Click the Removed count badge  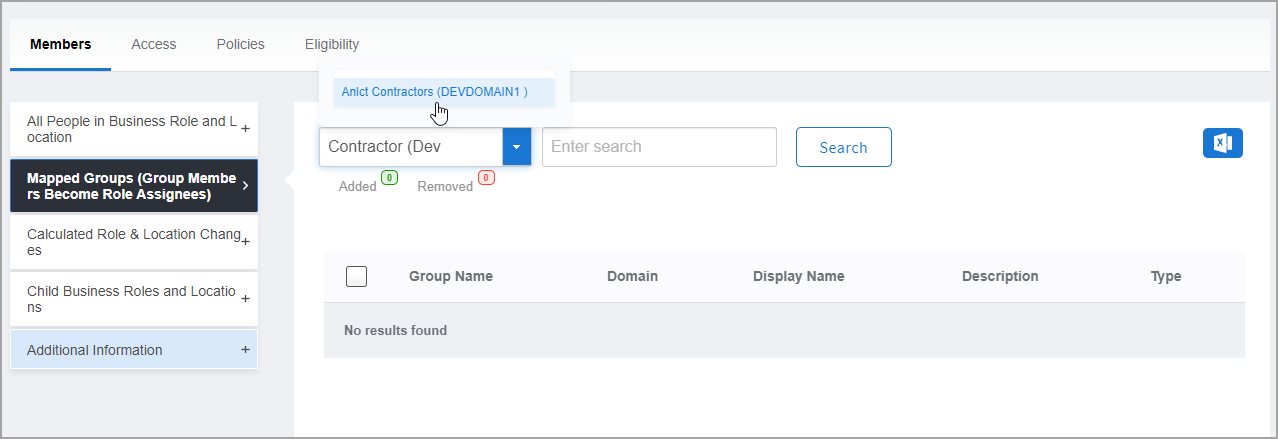tap(486, 179)
